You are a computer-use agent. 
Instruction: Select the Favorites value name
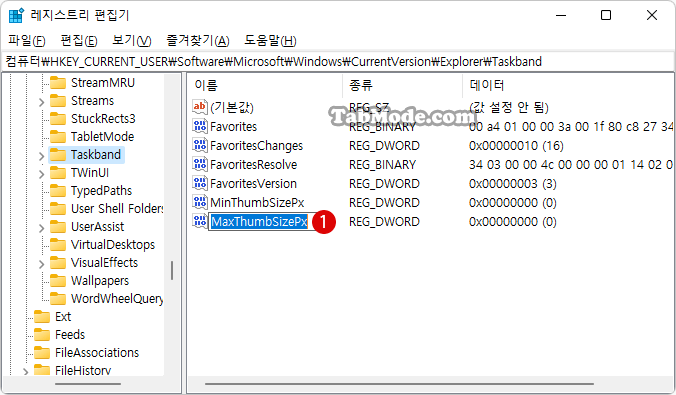click(x=234, y=127)
